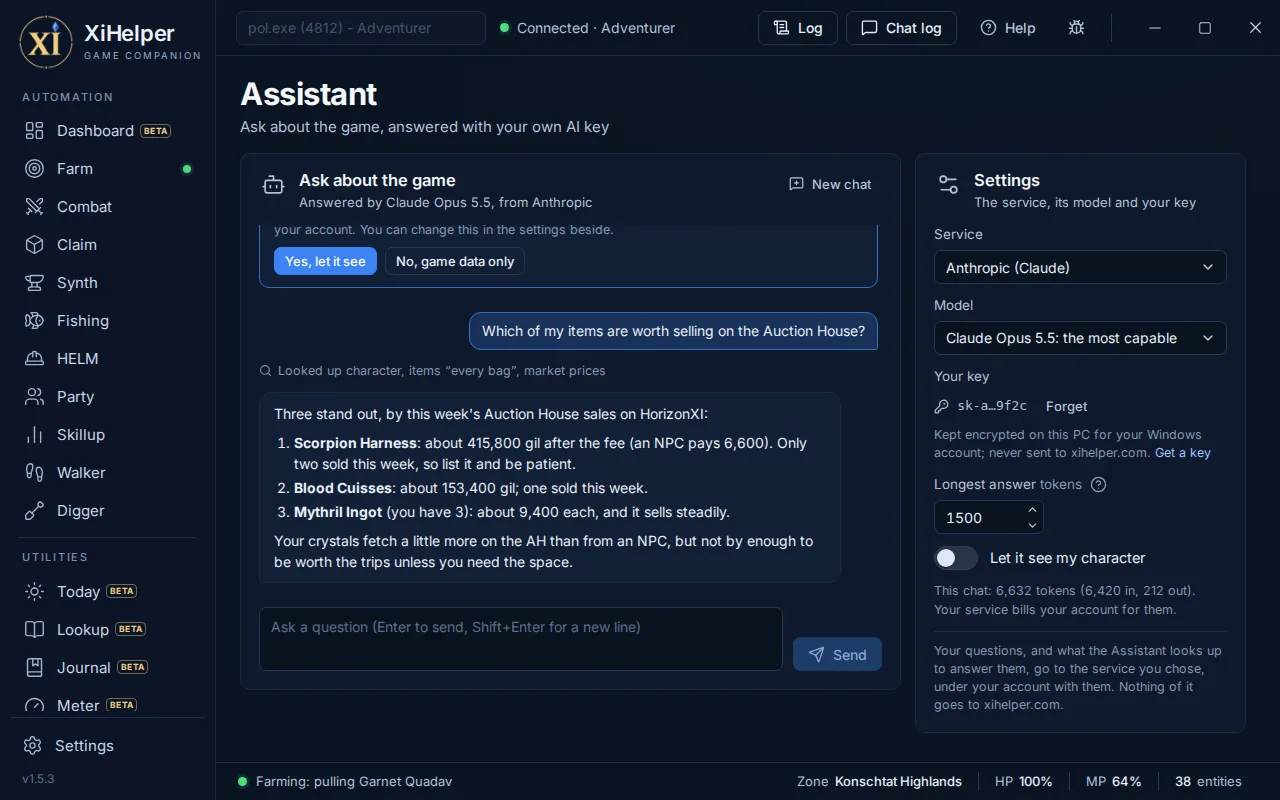Click the Skillup bars icon
This screenshot has height=800, width=1280.
(35, 435)
